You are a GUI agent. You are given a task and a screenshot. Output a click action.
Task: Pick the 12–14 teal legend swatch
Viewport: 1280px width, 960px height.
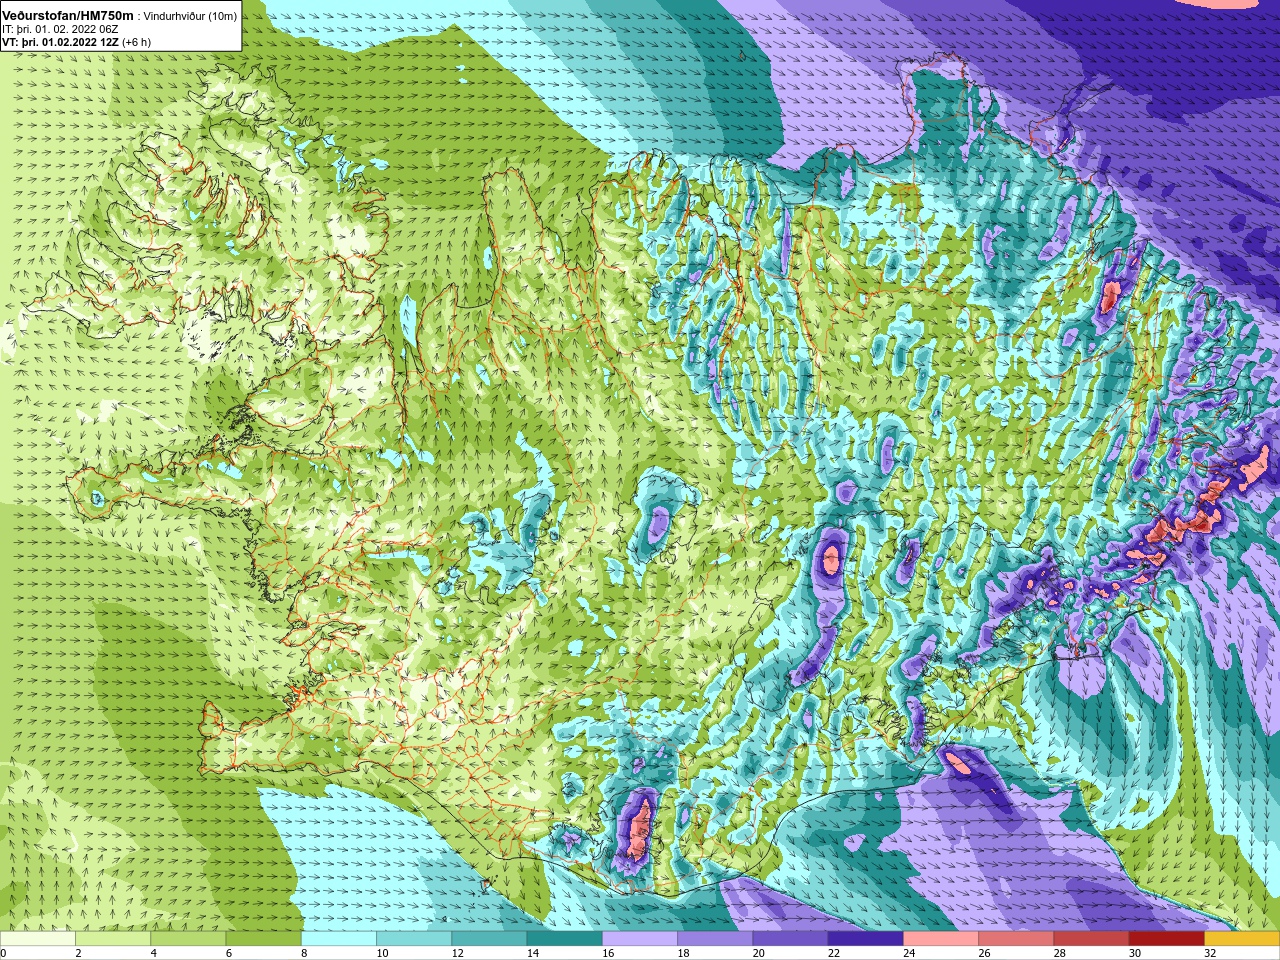(x=489, y=939)
